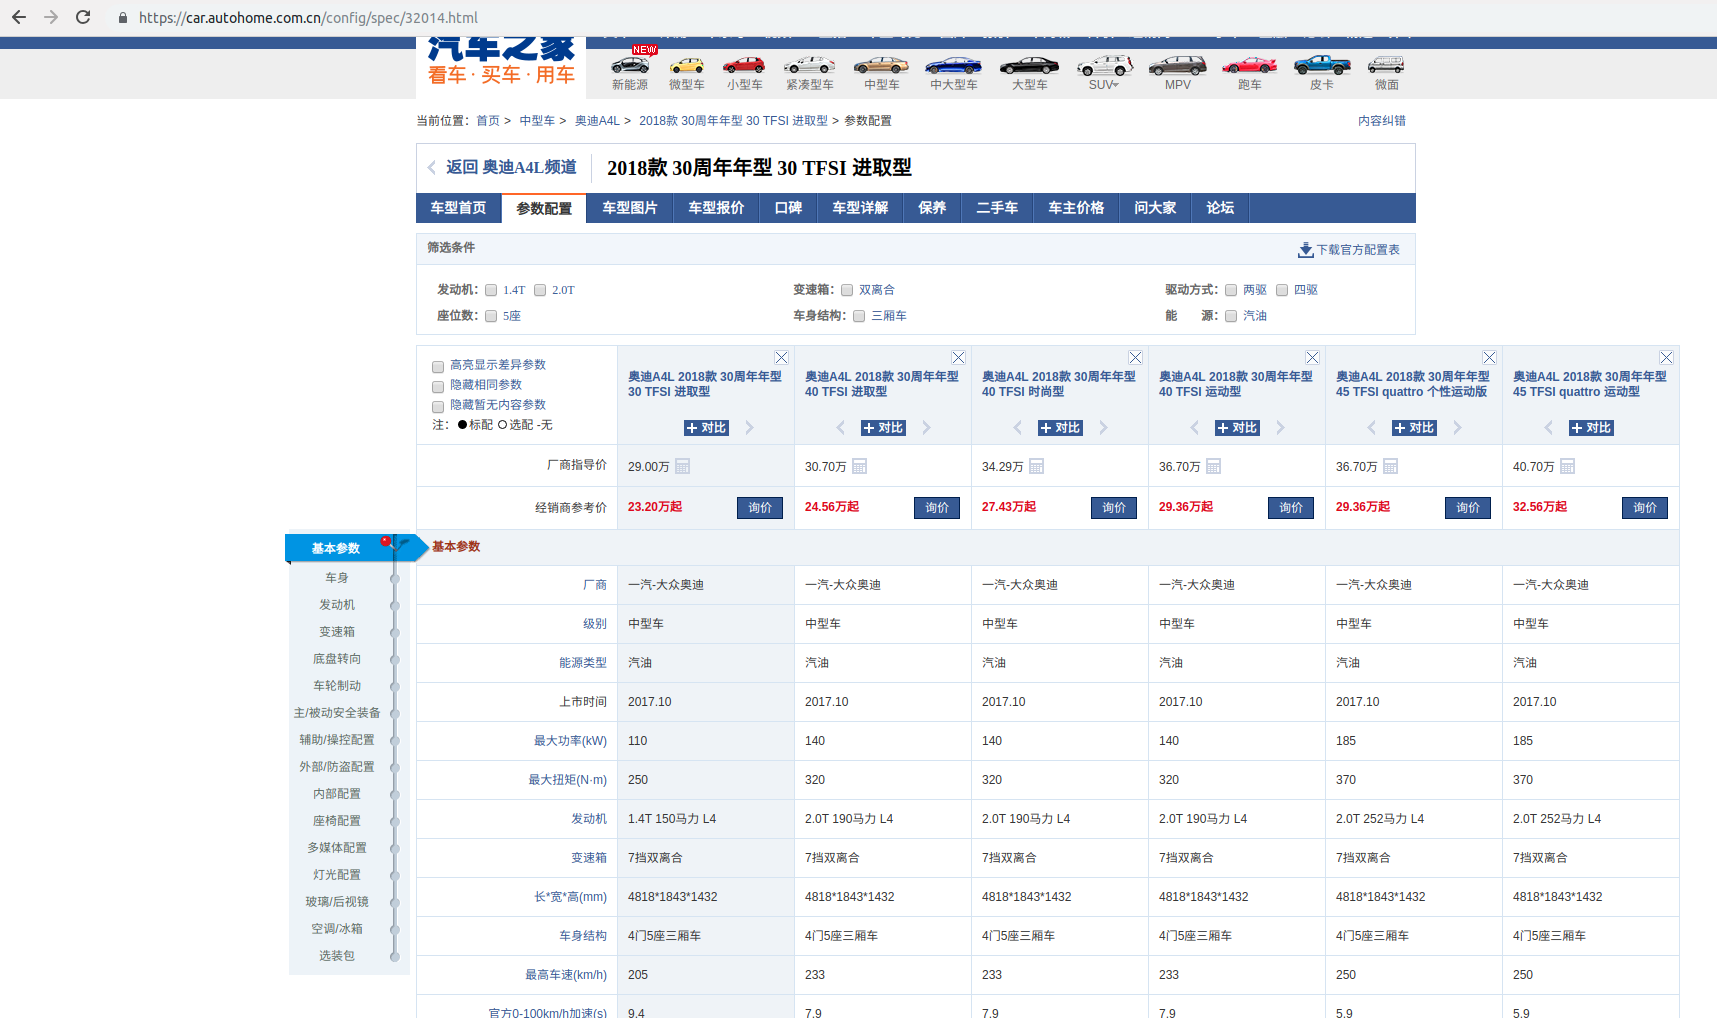The height and width of the screenshot is (1018, 1717).
Task: Tick the 三厢车 body structure checkbox
Action: [x=859, y=316]
